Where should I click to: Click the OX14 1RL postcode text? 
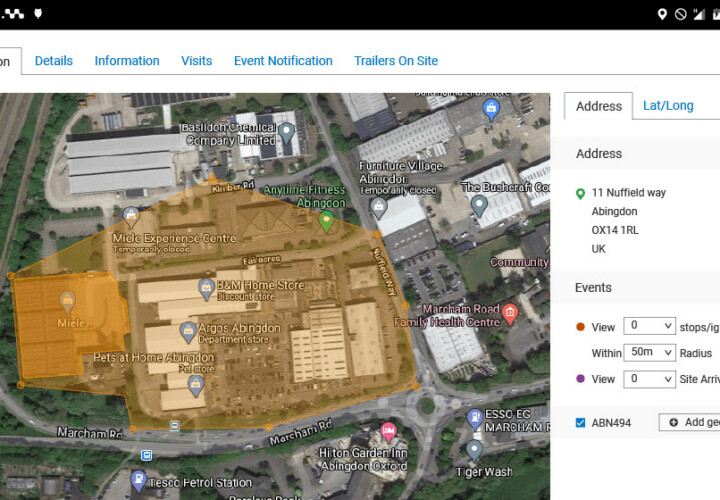click(615, 230)
